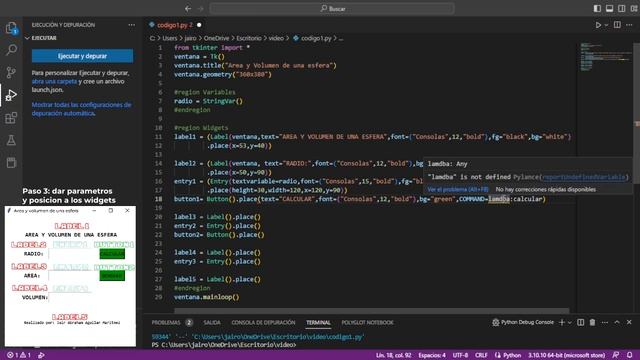Viewport: 640px width, 360px height.
Task: Click green CALCULAR button in preview window
Action: [112, 254]
